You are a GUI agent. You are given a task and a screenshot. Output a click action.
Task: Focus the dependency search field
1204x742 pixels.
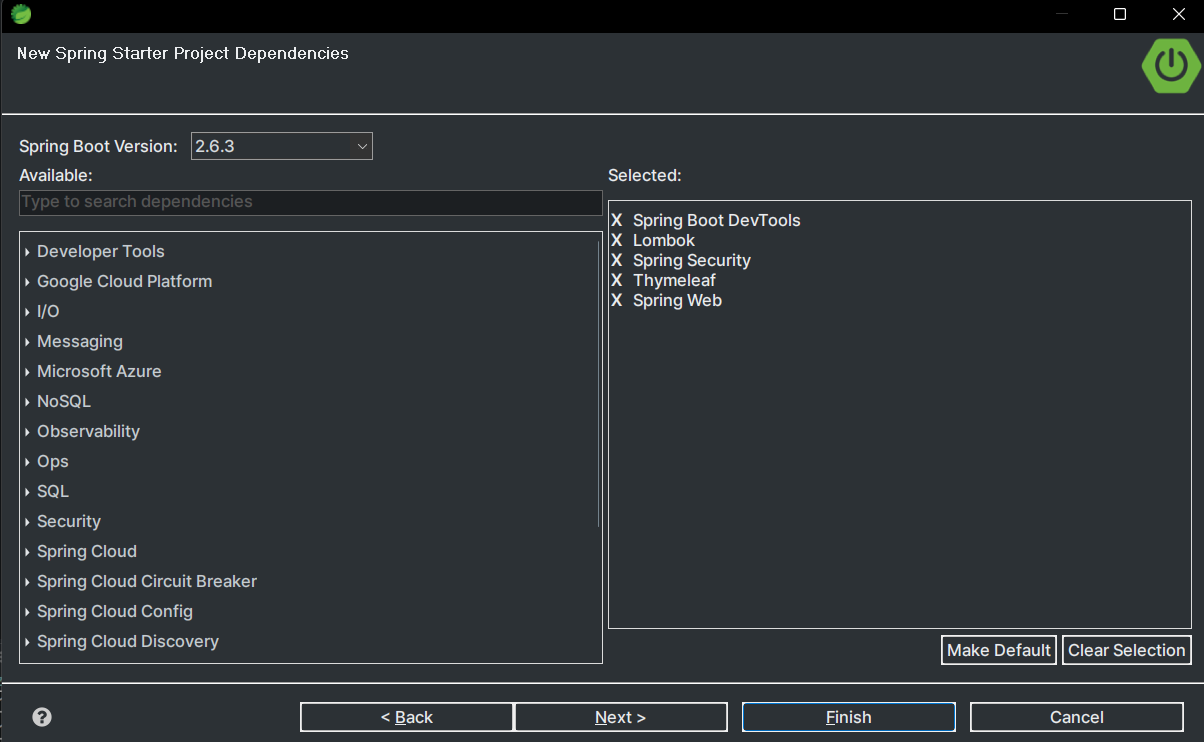point(311,202)
